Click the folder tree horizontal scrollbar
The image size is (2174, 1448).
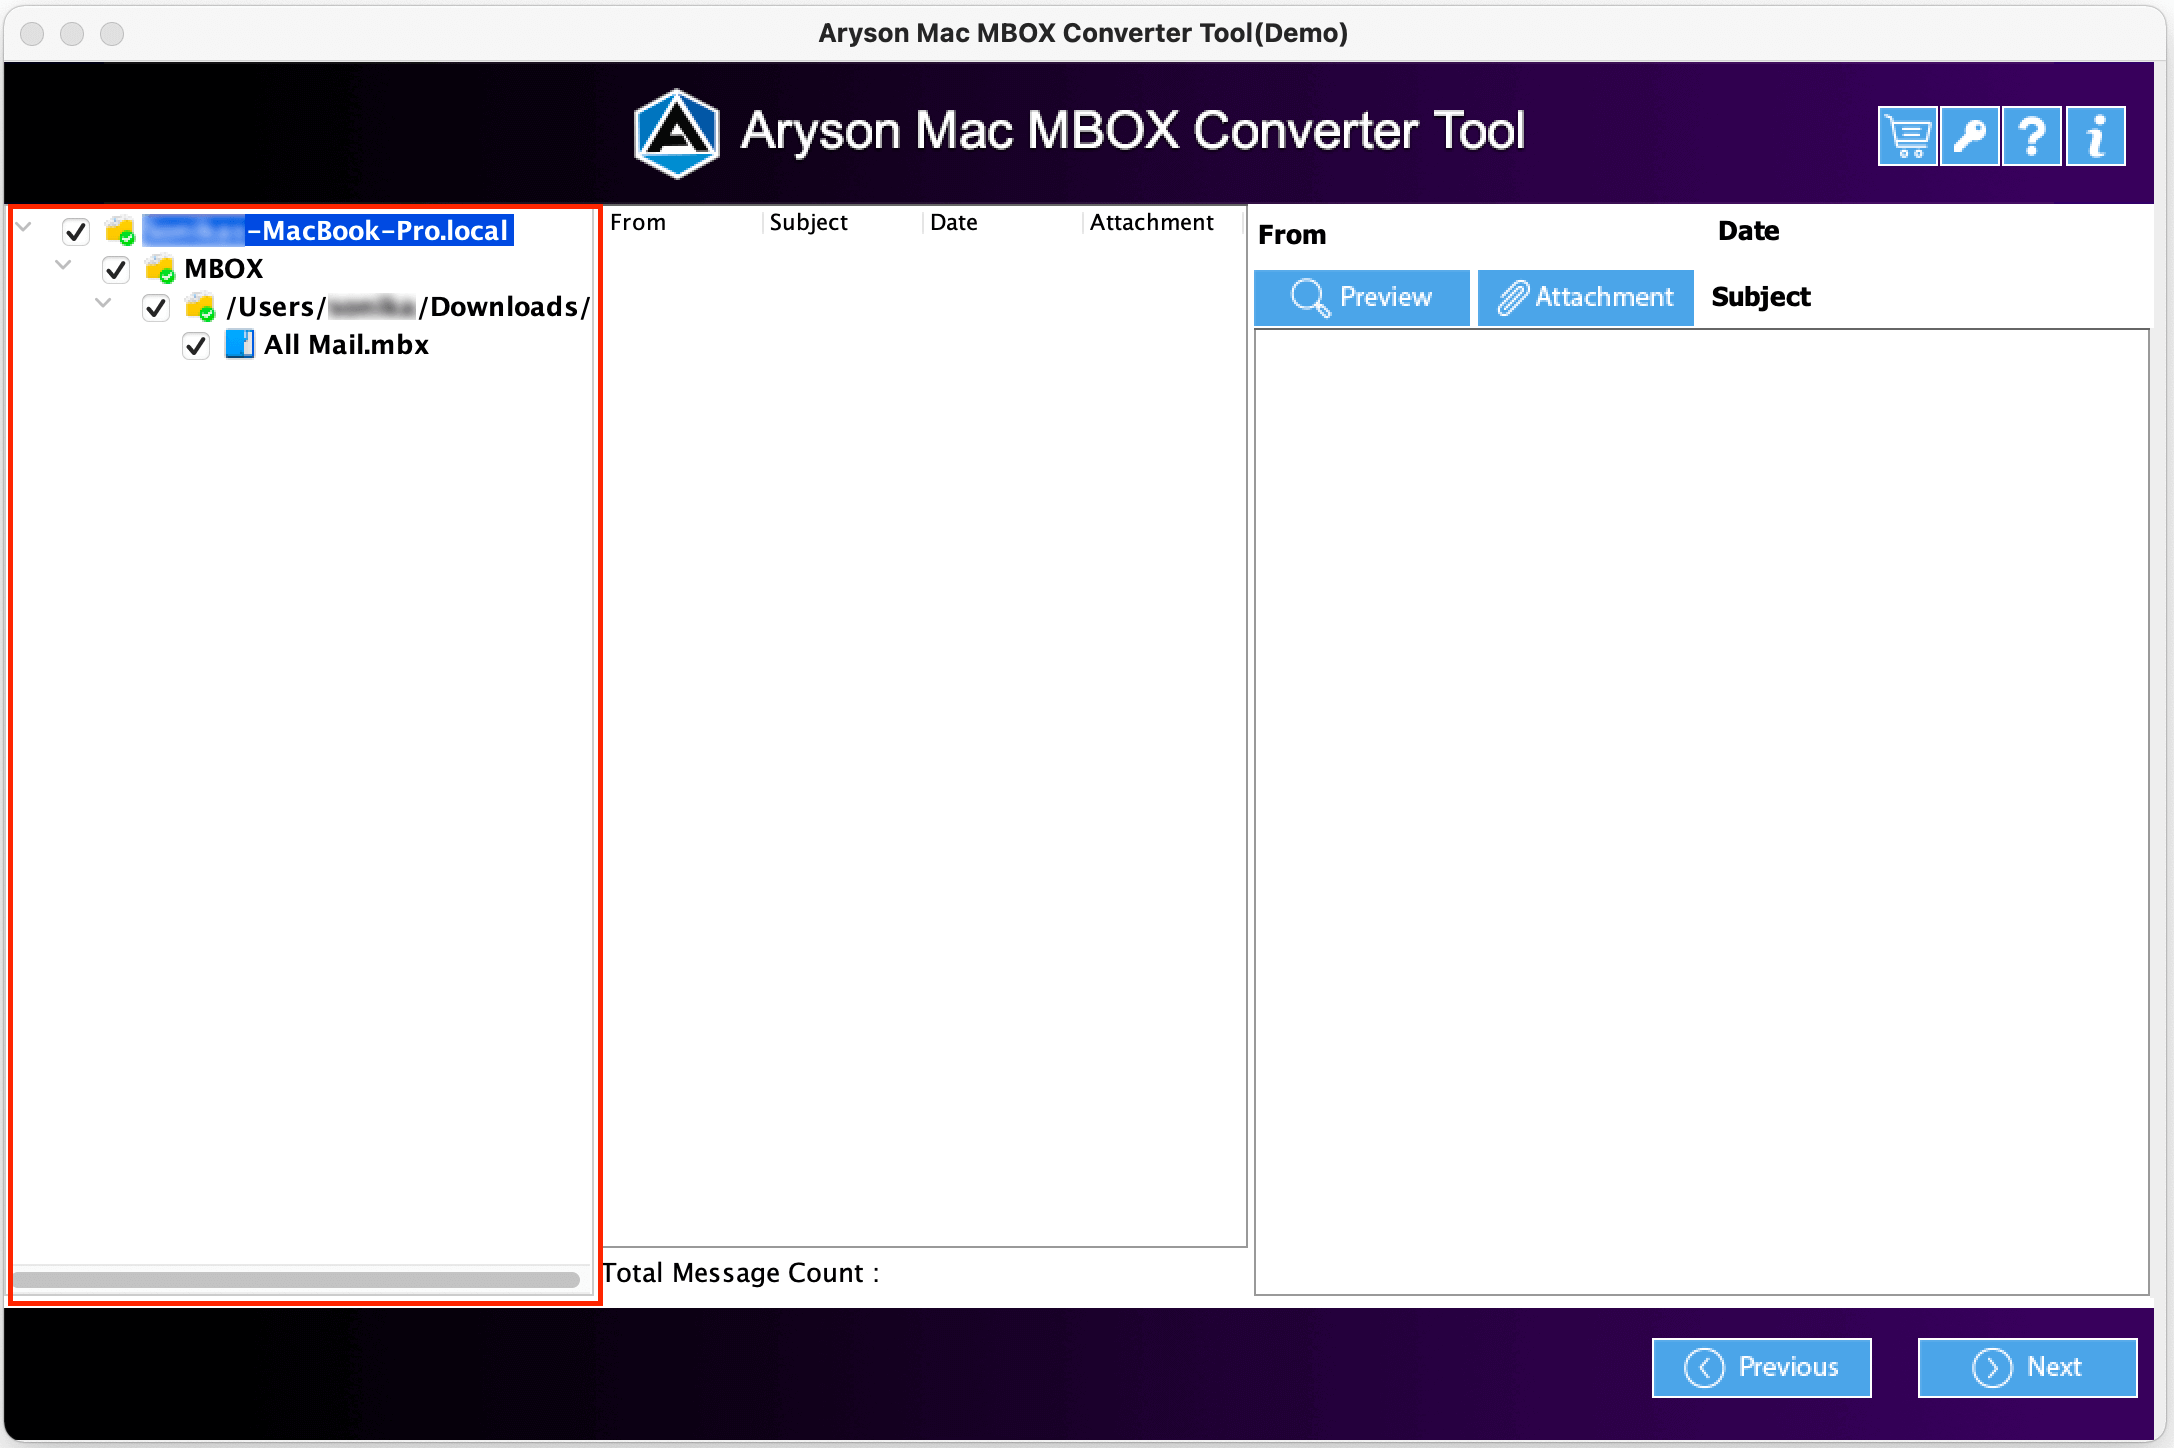click(296, 1280)
